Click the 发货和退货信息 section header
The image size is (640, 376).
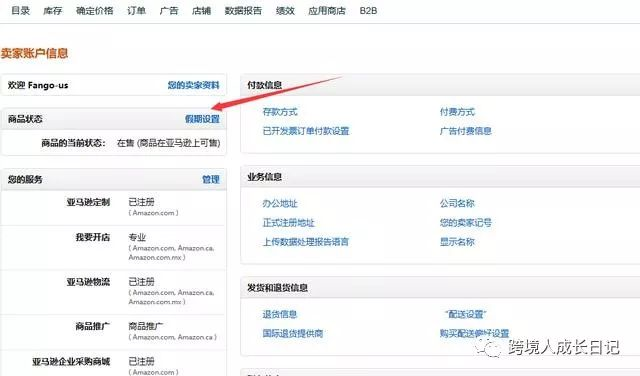pyautogui.click(x=277, y=287)
